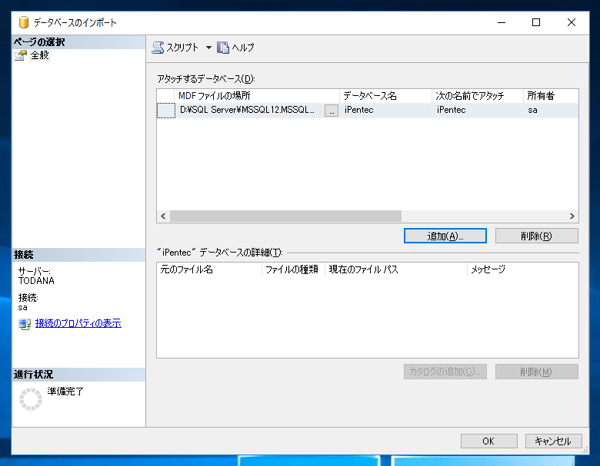The height and width of the screenshot is (466, 600).
Task: Click the 所有者 column header
Action: [x=551, y=96]
